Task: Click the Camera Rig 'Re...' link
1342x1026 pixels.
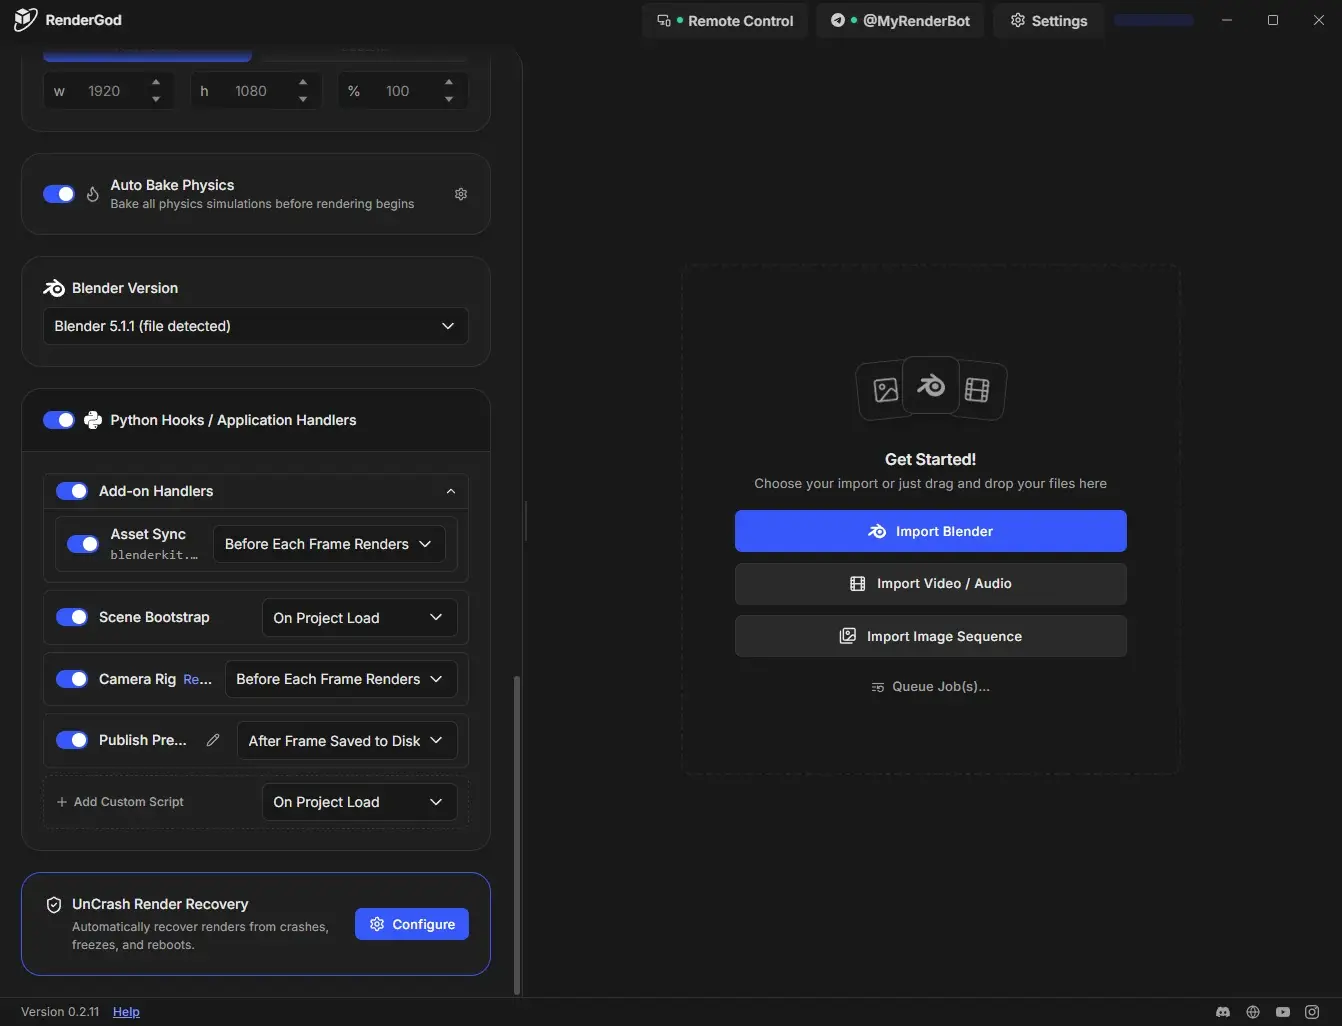Action: click(198, 679)
